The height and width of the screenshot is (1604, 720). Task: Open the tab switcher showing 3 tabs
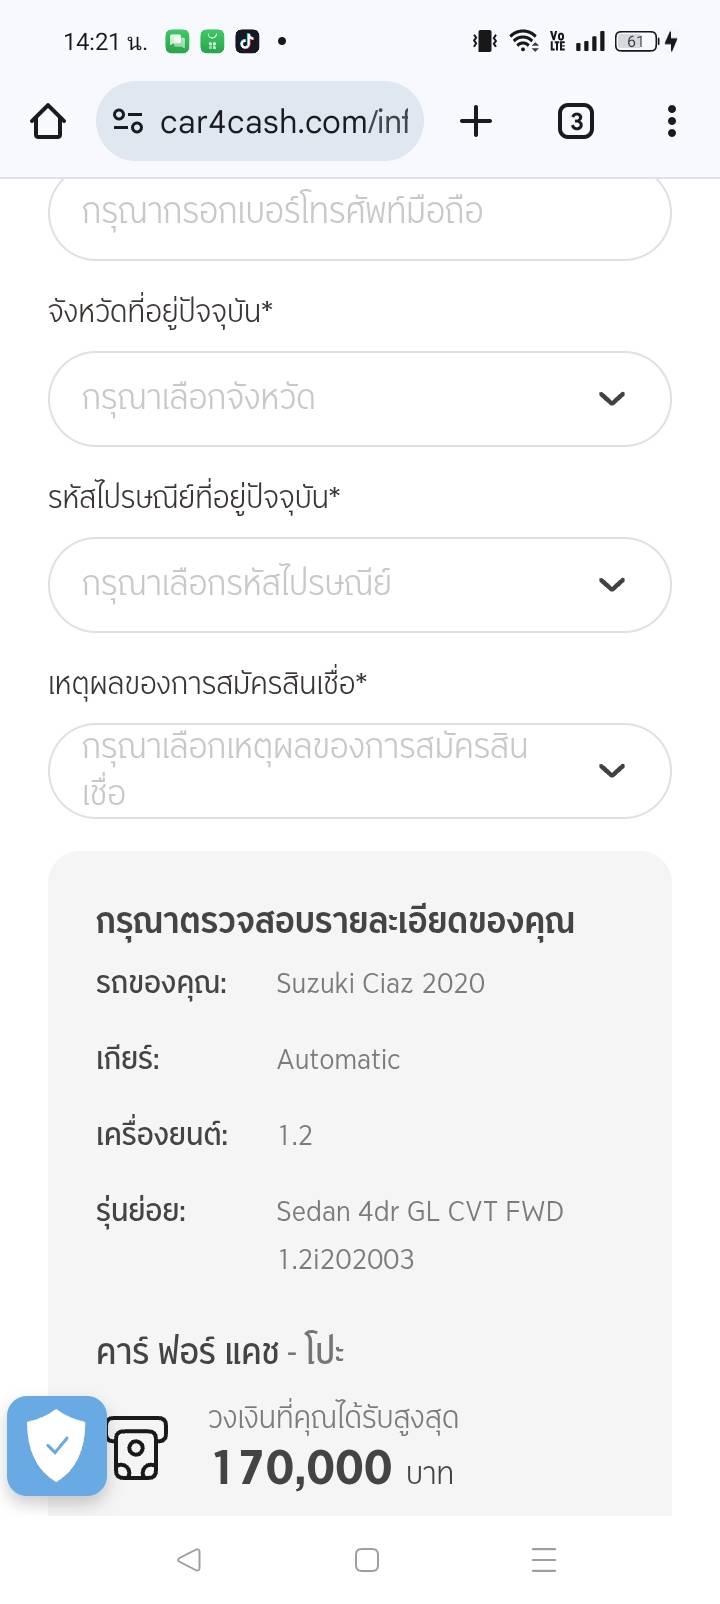point(575,122)
